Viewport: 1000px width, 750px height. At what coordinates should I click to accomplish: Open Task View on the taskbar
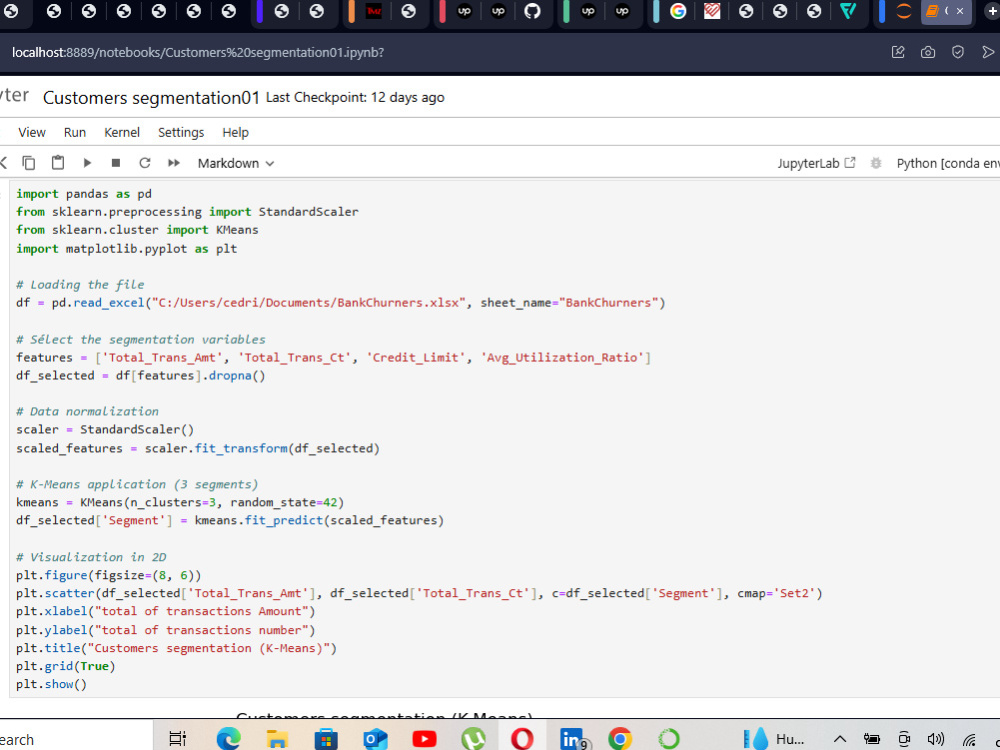click(x=178, y=739)
